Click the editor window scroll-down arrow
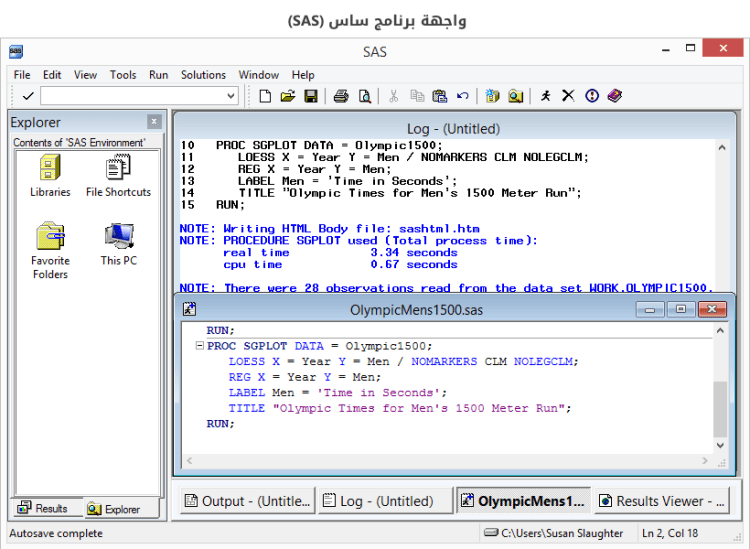The width and height of the screenshot is (750, 549). click(720, 445)
